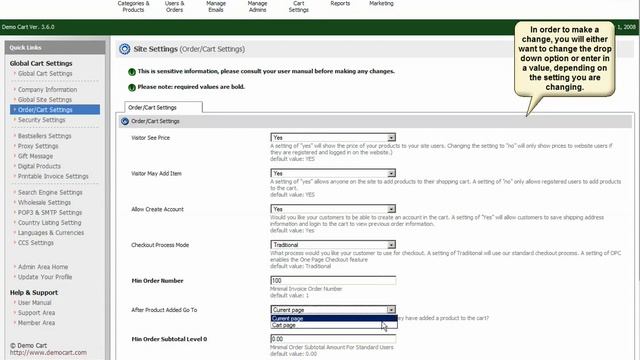The height and width of the screenshot is (360, 640).
Task: Select the Order/Cart Settings tab
Action: click(163, 107)
